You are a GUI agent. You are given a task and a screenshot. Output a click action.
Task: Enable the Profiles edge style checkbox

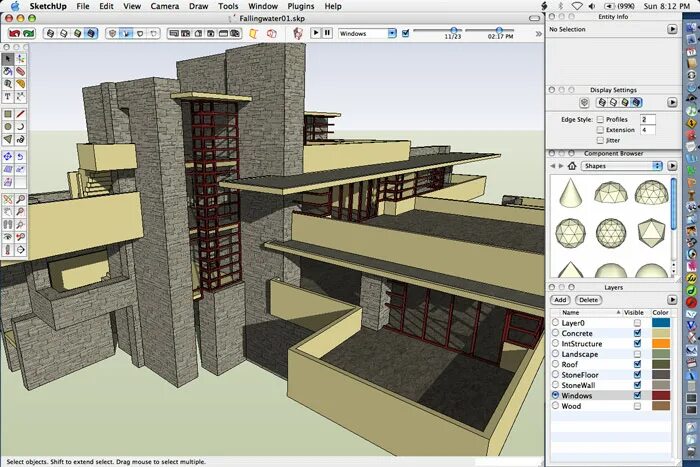[600, 120]
